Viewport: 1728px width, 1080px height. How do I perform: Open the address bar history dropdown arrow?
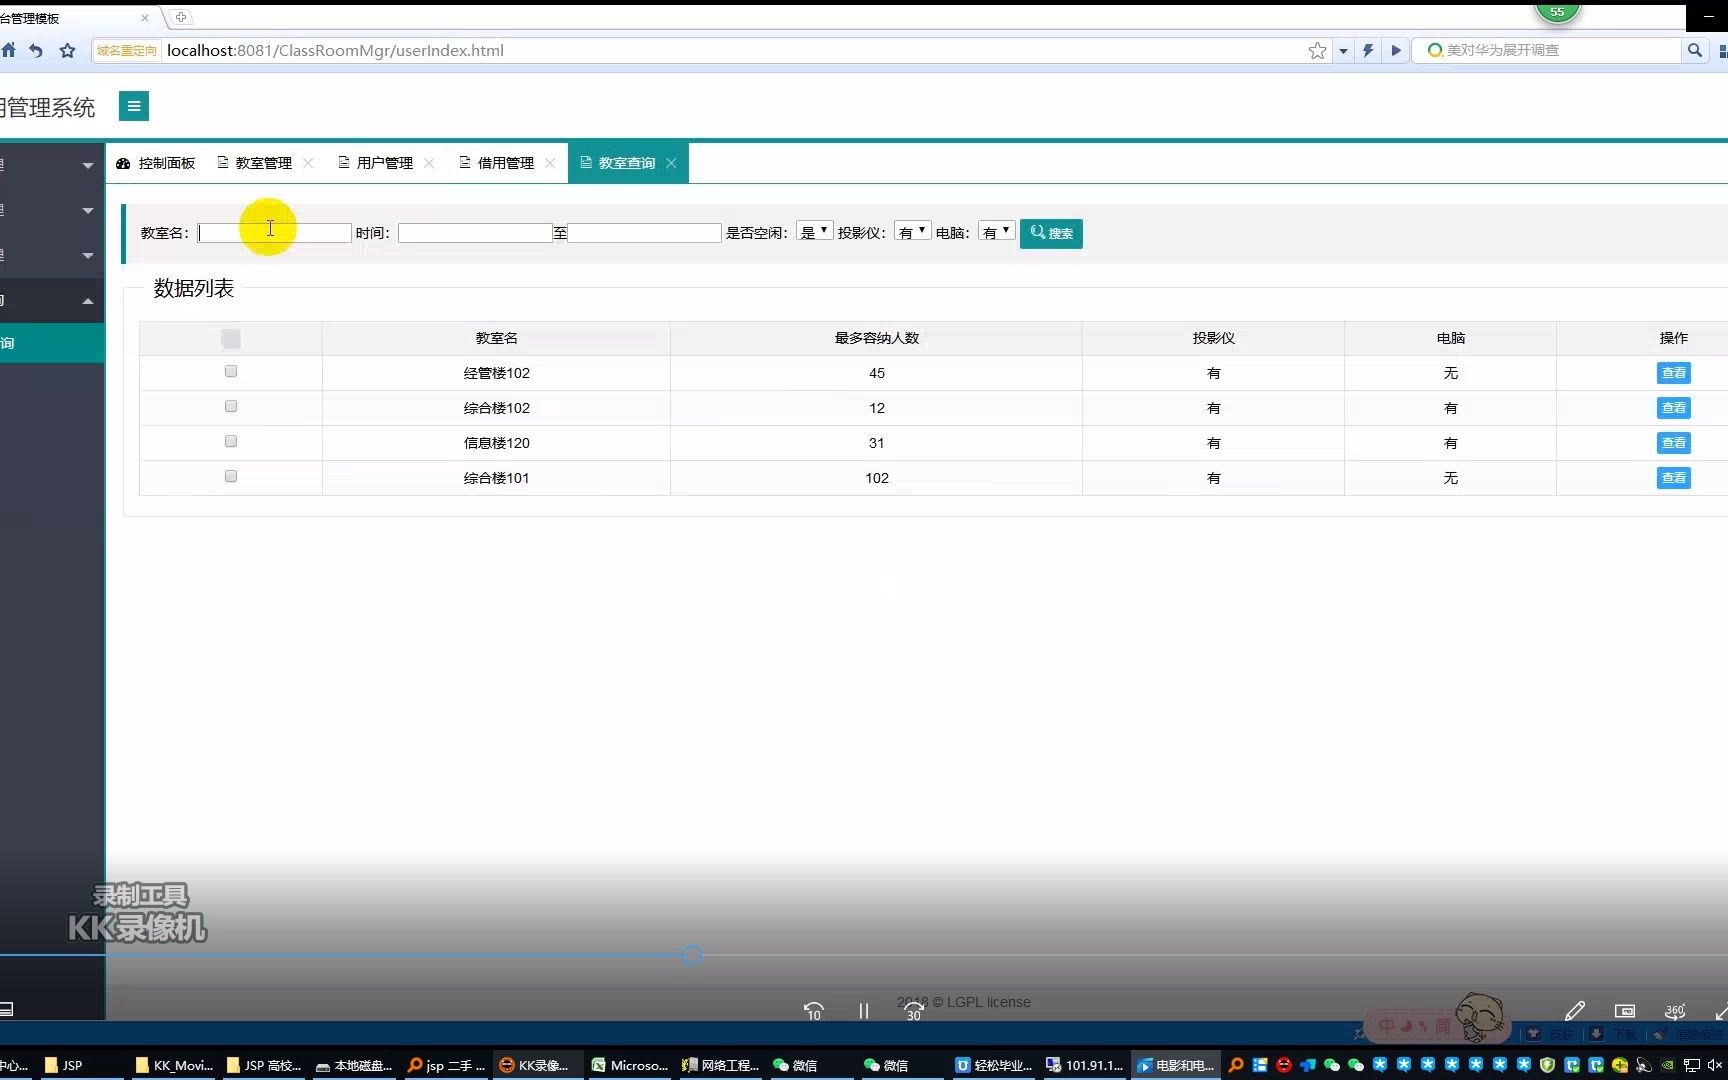[1343, 50]
